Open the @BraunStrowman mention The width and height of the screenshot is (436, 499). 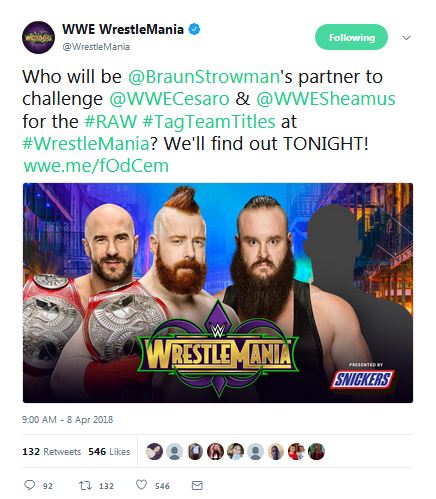204,77
